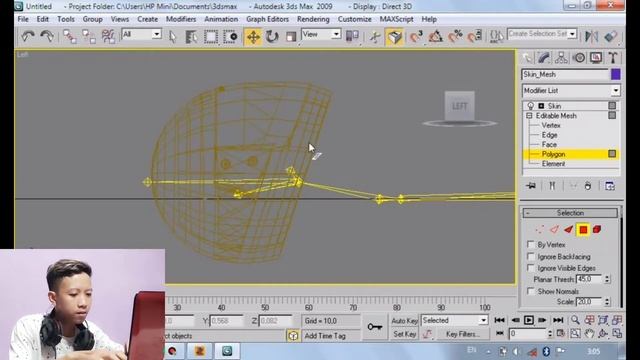
Task: Click Rectangular Selection Region icon
Action: [211, 37]
